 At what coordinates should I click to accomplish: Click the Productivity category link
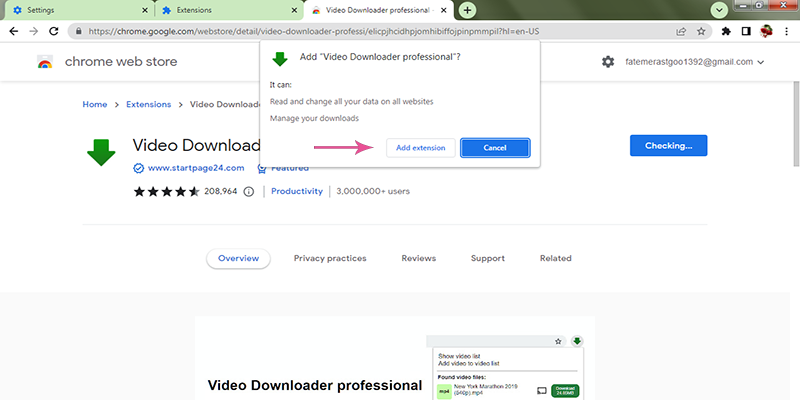tap(297, 191)
